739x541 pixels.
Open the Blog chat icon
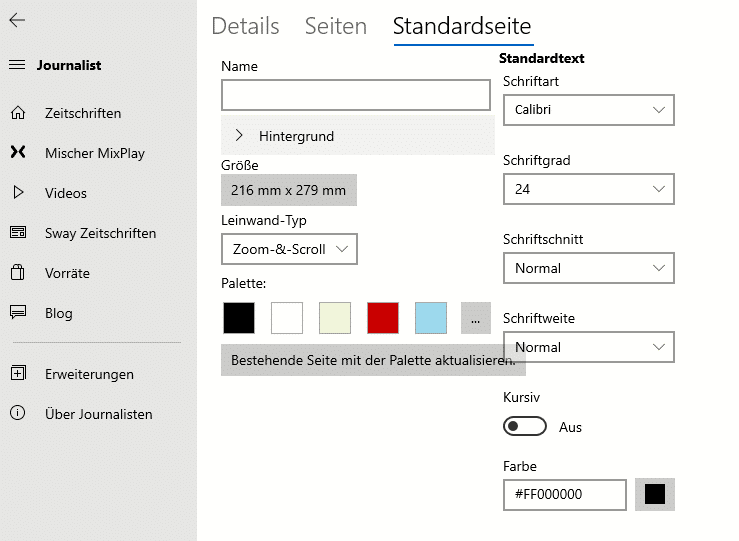(18, 312)
